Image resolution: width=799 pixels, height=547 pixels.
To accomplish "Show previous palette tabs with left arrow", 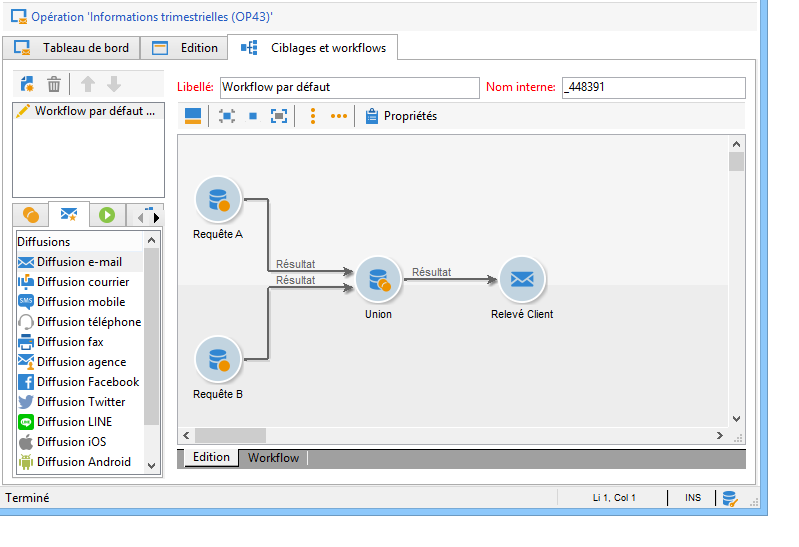I will click(141, 218).
